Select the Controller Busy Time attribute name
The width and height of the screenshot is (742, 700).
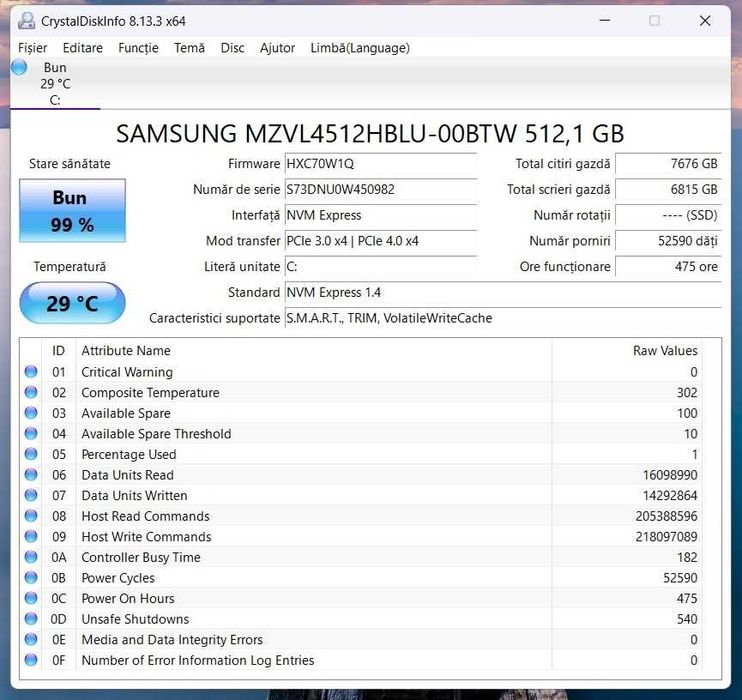(141, 558)
